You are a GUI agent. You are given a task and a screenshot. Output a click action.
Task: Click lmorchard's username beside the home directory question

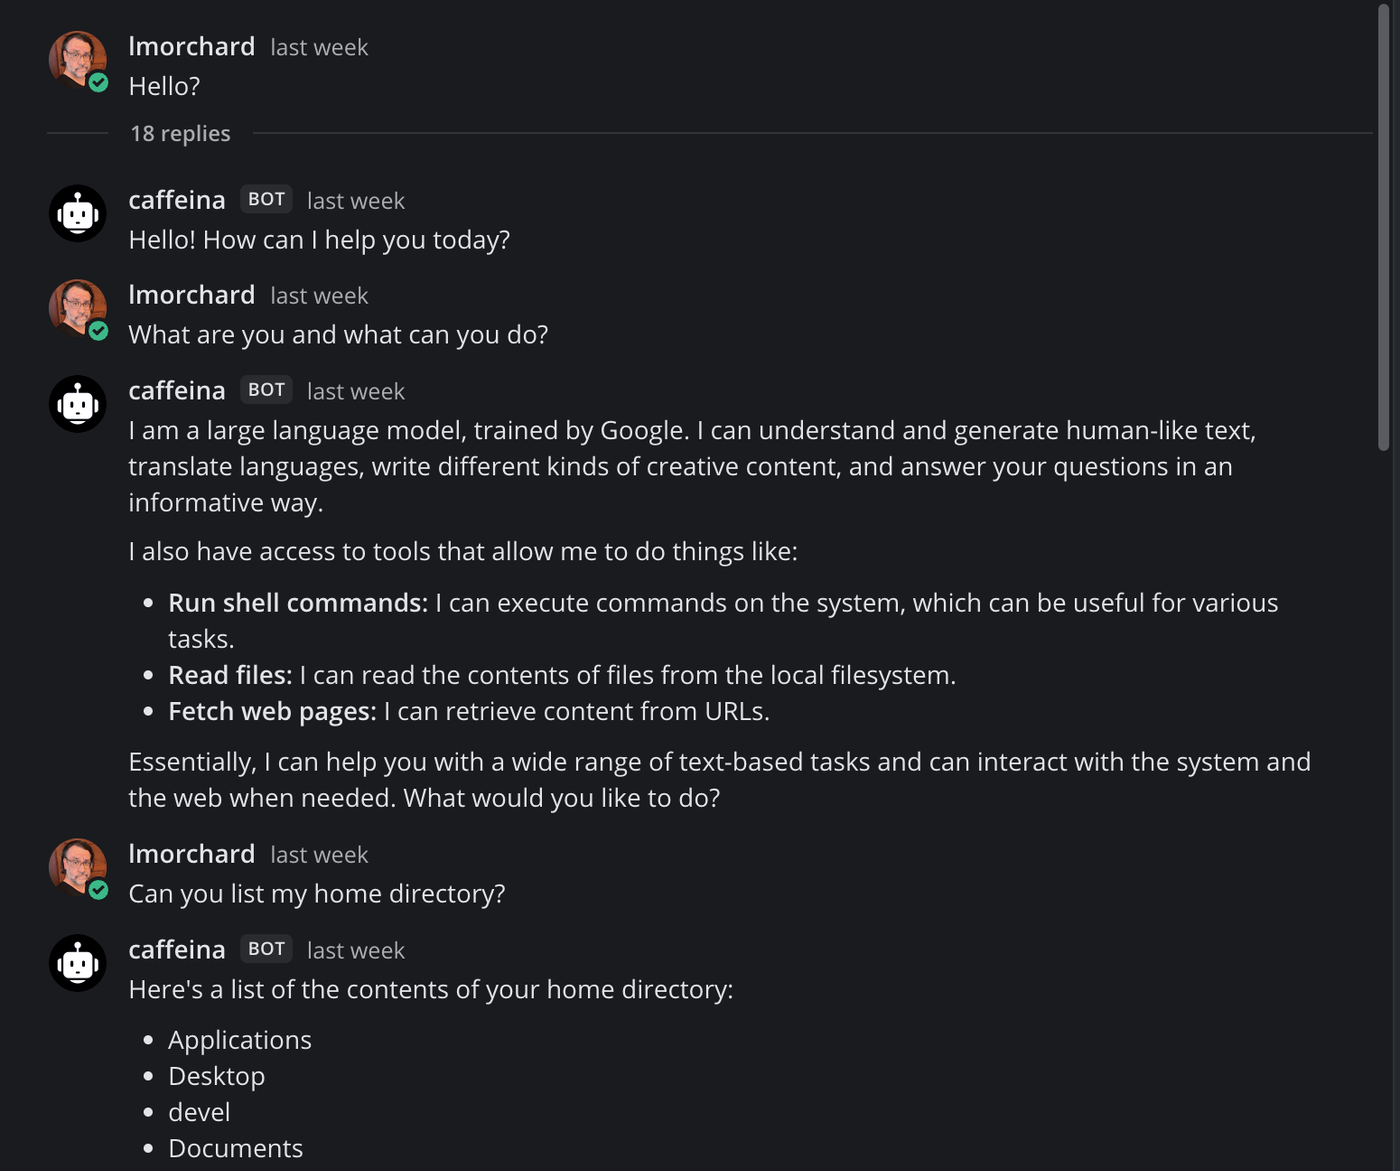(191, 854)
